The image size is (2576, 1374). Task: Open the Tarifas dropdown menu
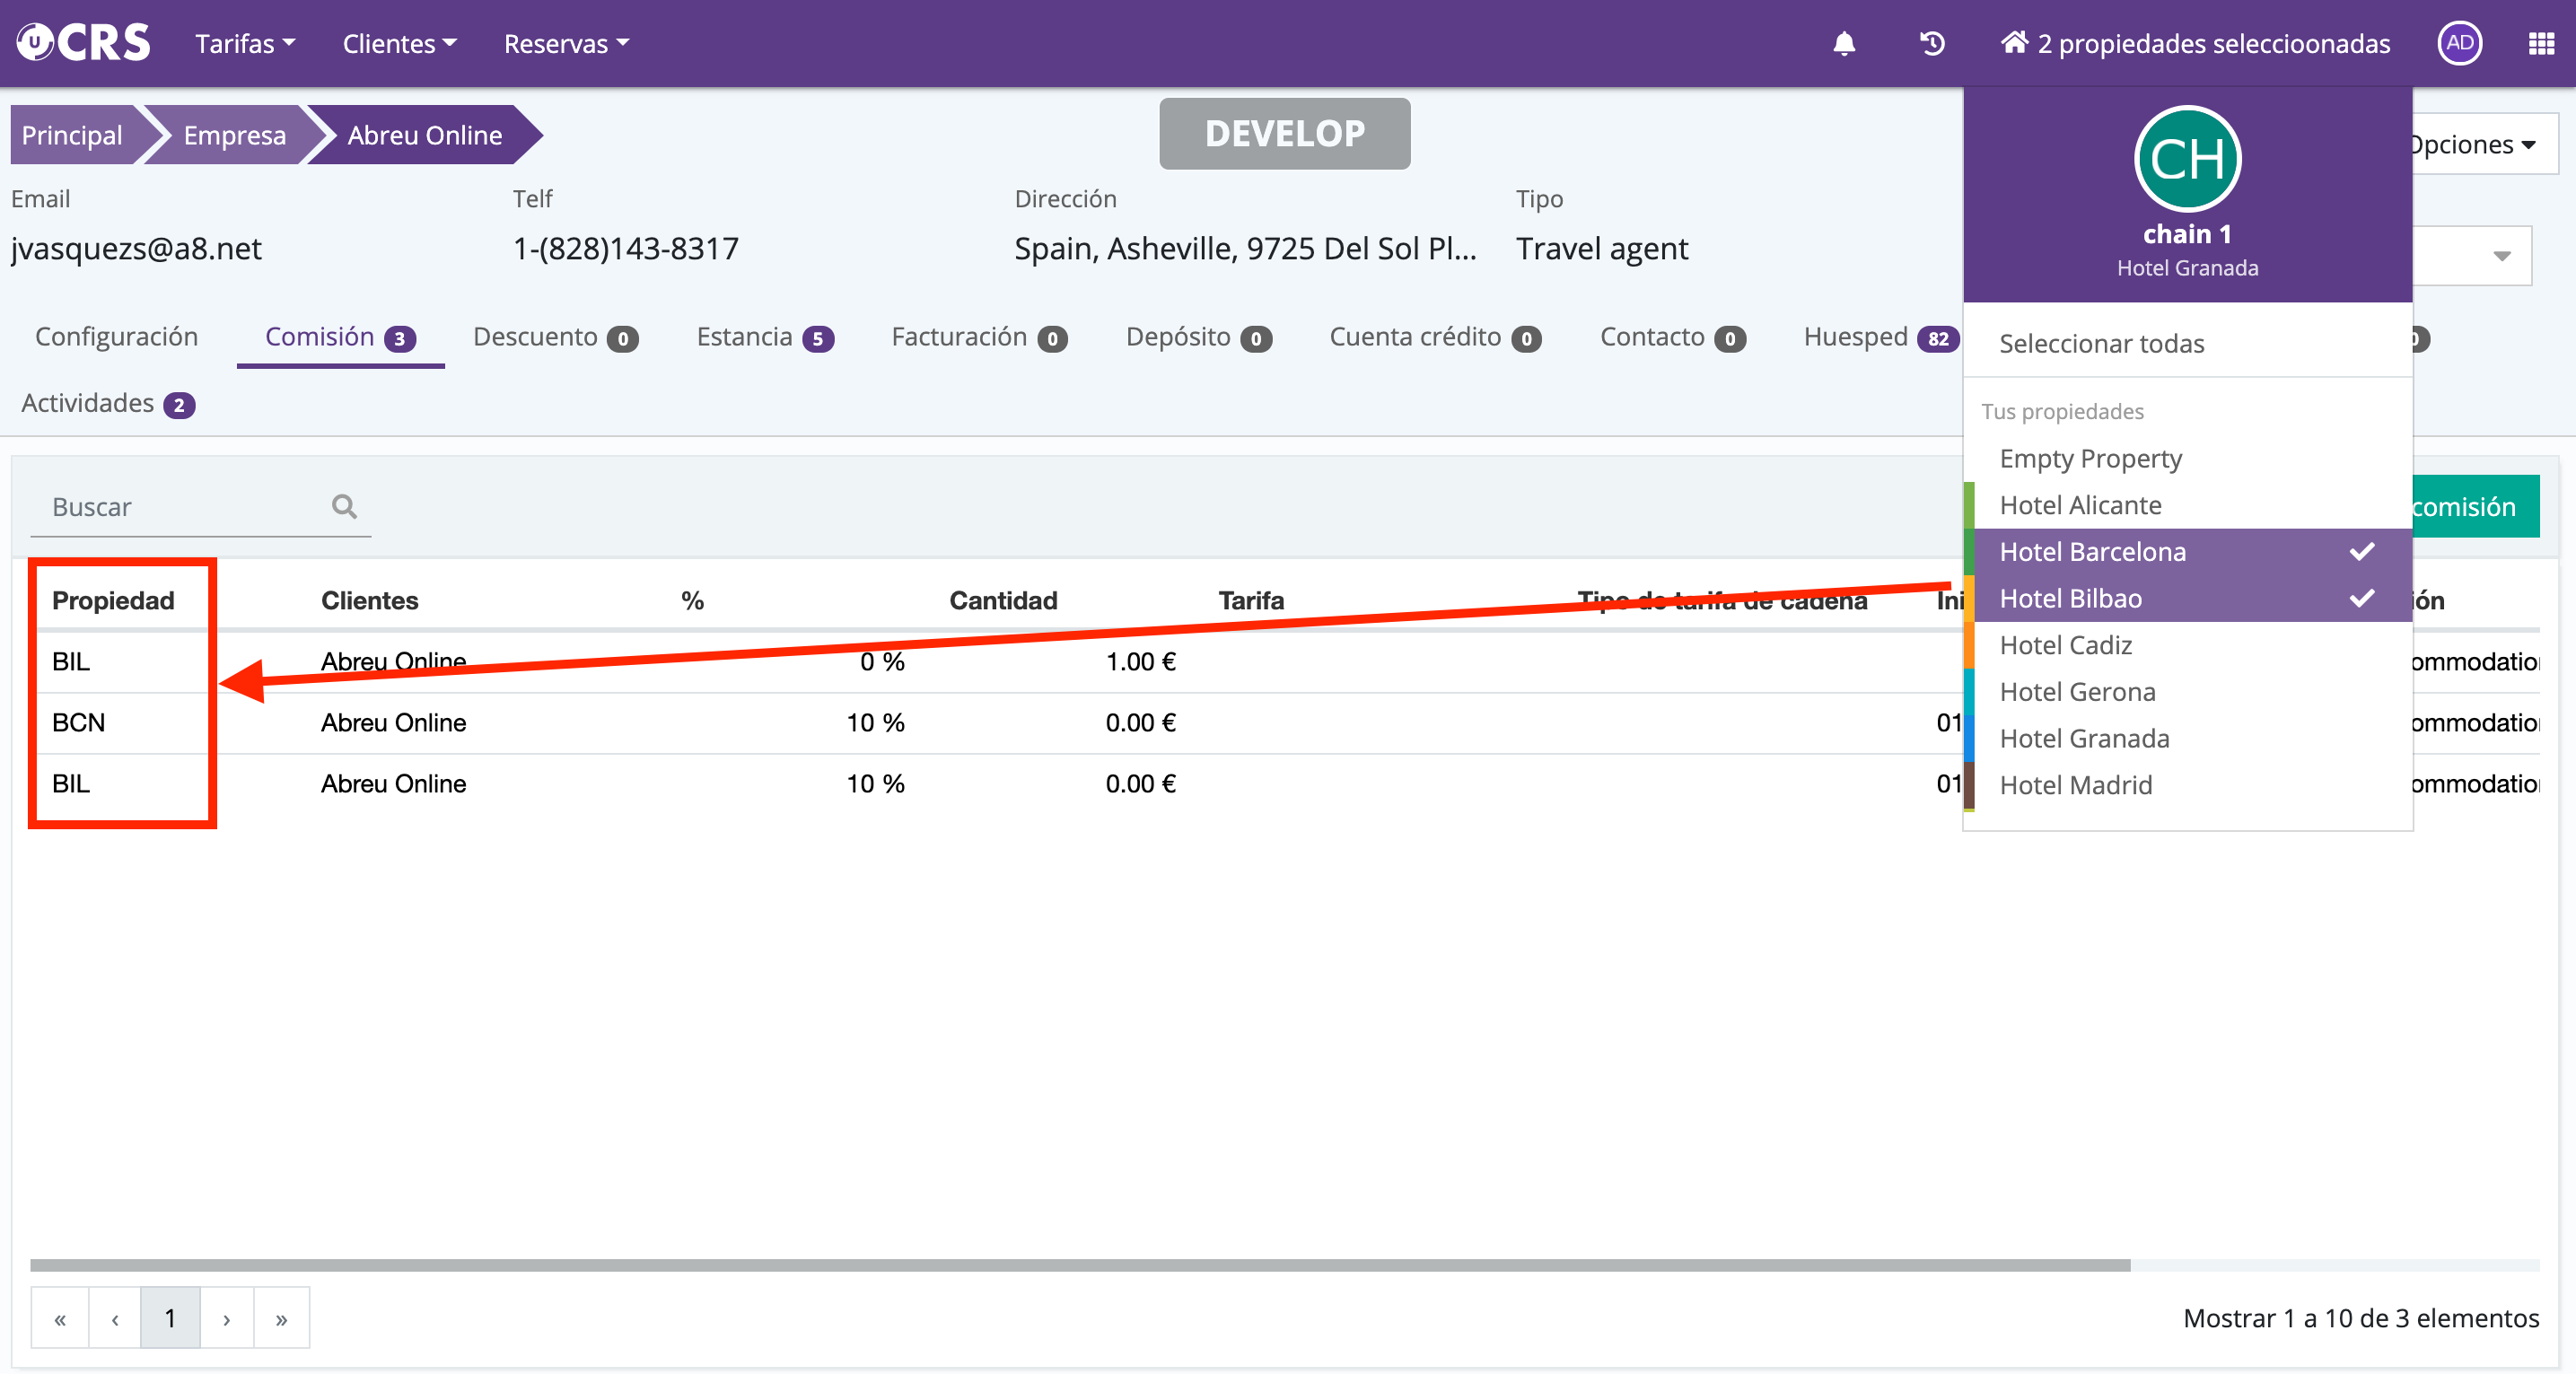coord(244,44)
